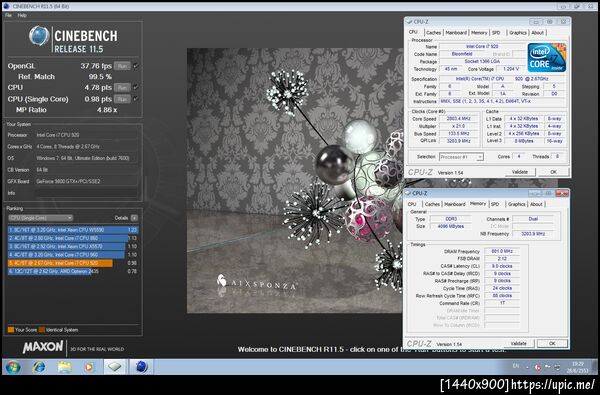Select ranking row Intel Core i7 CPU 860
The height and width of the screenshot is (395, 600).
73,238
